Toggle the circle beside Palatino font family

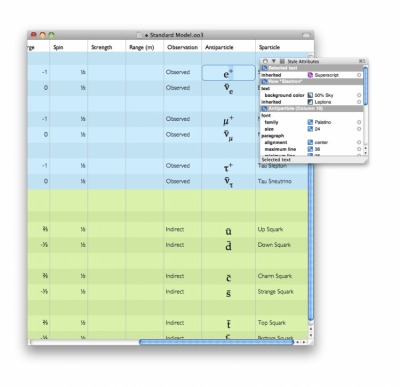click(x=359, y=122)
